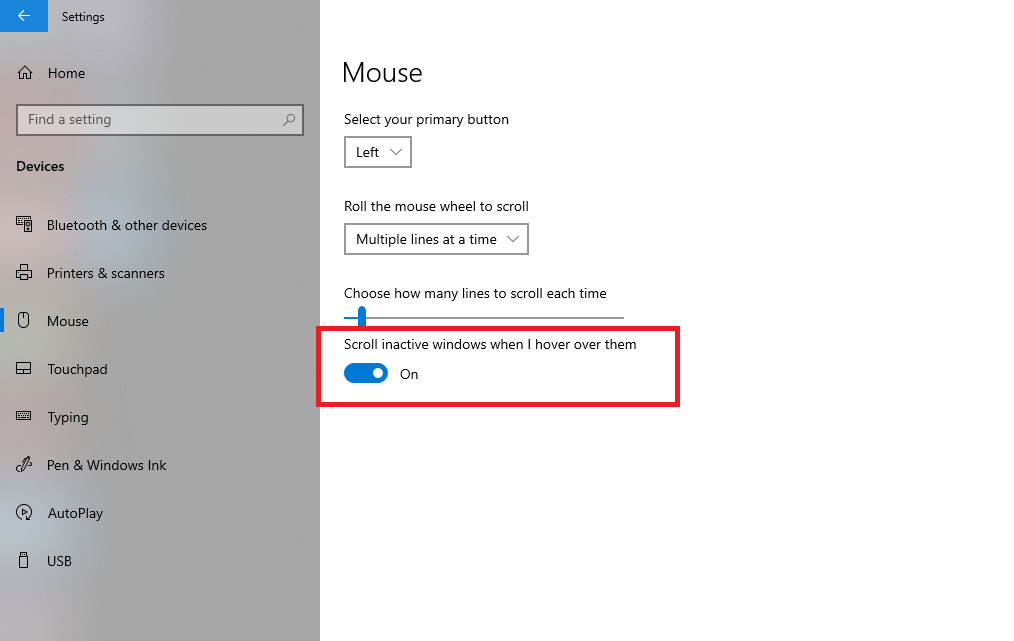
Task: Click the search magnifier icon
Action: pyautogui.click(x=289, y=120)
